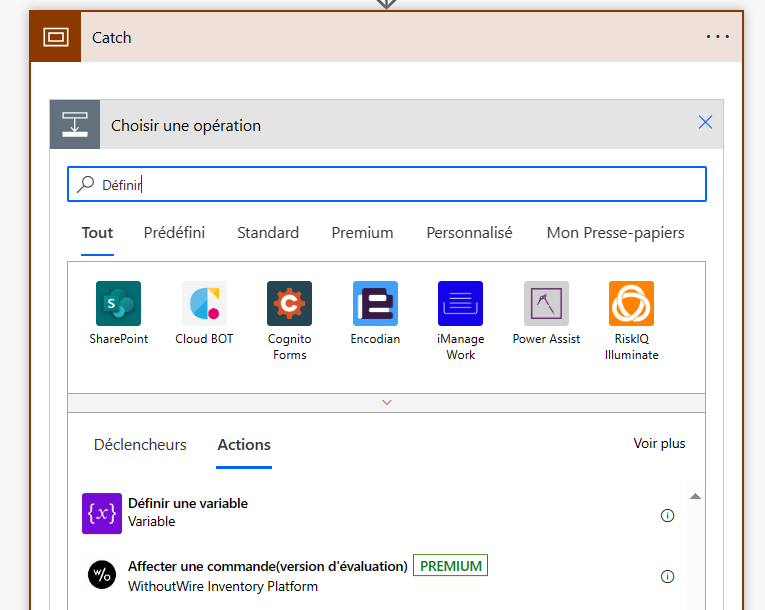Focus the operation search field
Screen dimensions: 765x610
point(387,184)
